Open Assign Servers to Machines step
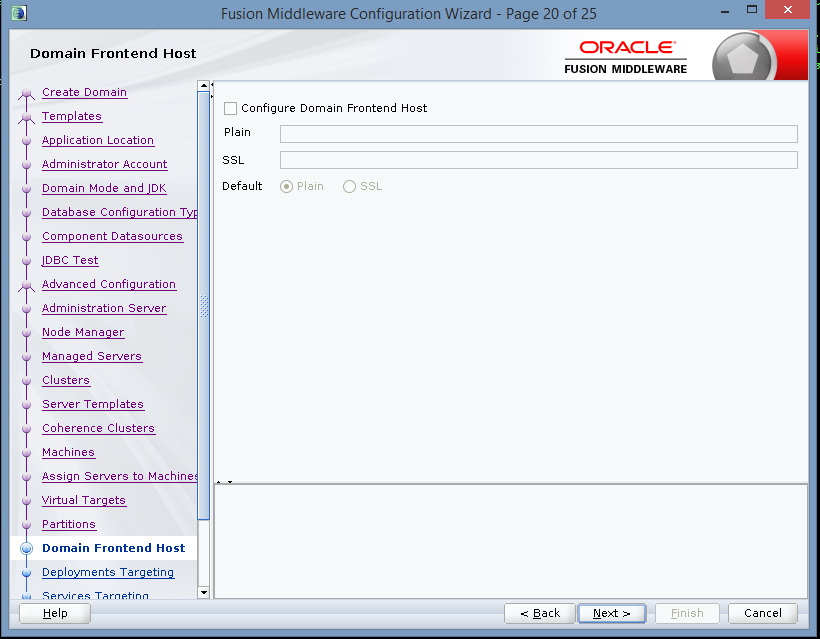 tap(120, 477)
